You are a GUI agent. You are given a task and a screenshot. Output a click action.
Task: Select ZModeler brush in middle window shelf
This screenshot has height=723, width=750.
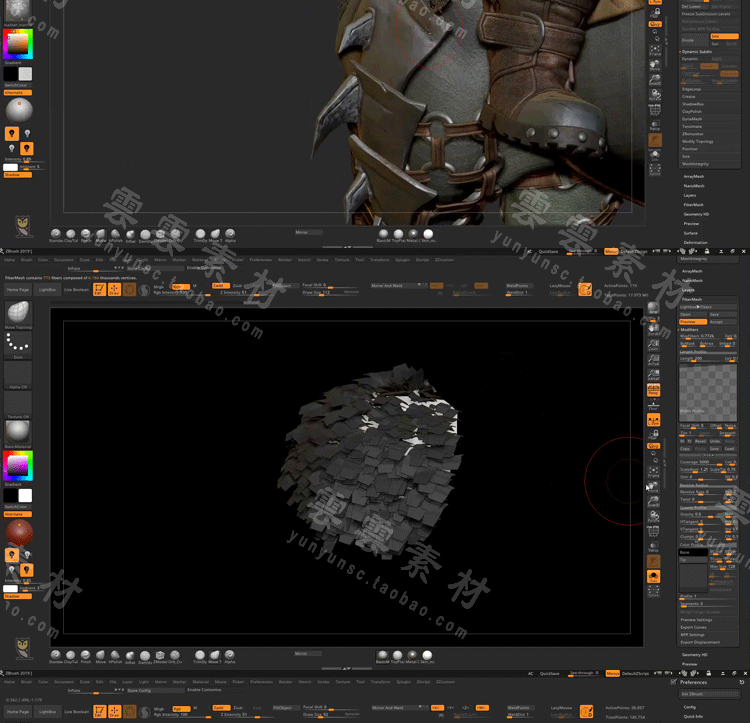pos(160,657)
